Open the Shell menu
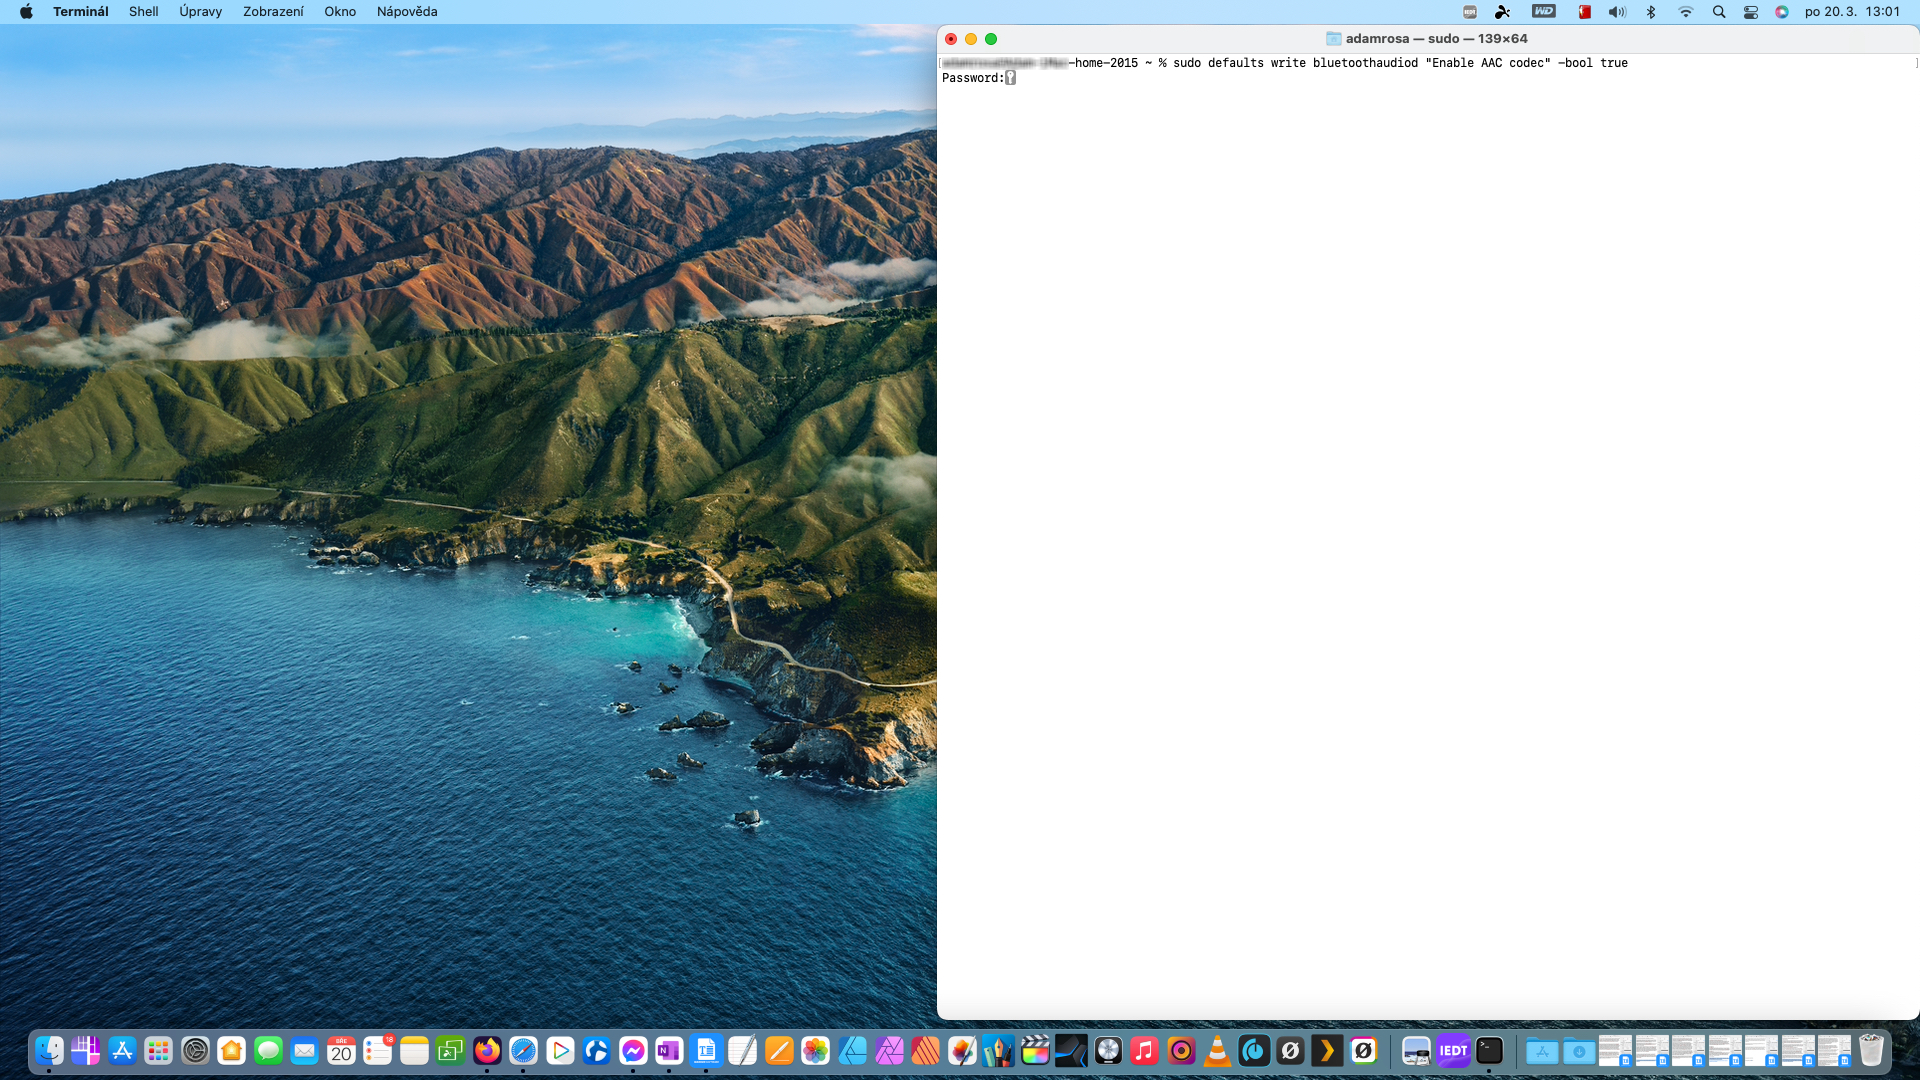This screenshot has height=1080, width=1920. click(x=143, y=11)
